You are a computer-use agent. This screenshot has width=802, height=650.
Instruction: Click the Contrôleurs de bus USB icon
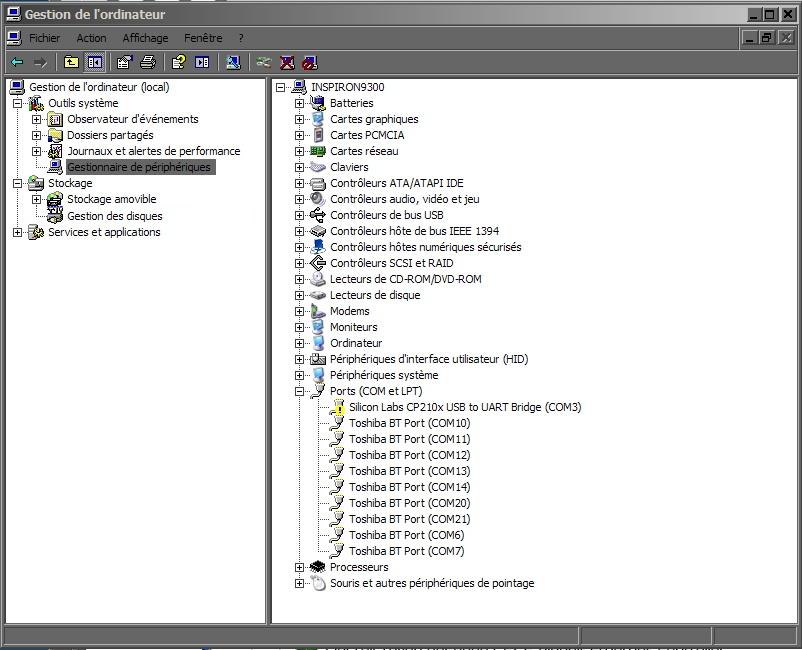pos(318,215)
